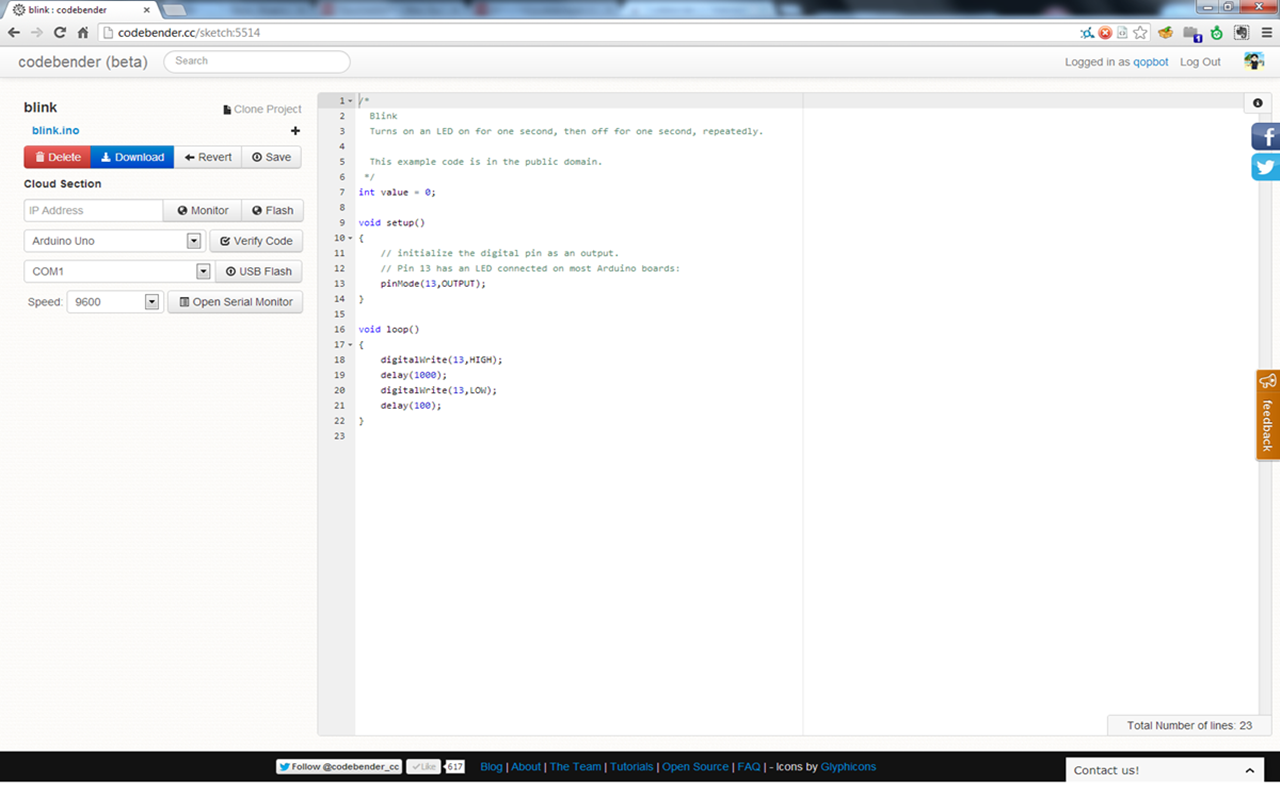The width and height of the screenshot is (1280, 800).
Task: Open the Open Source footer link
Action: [x=695, y=767]
